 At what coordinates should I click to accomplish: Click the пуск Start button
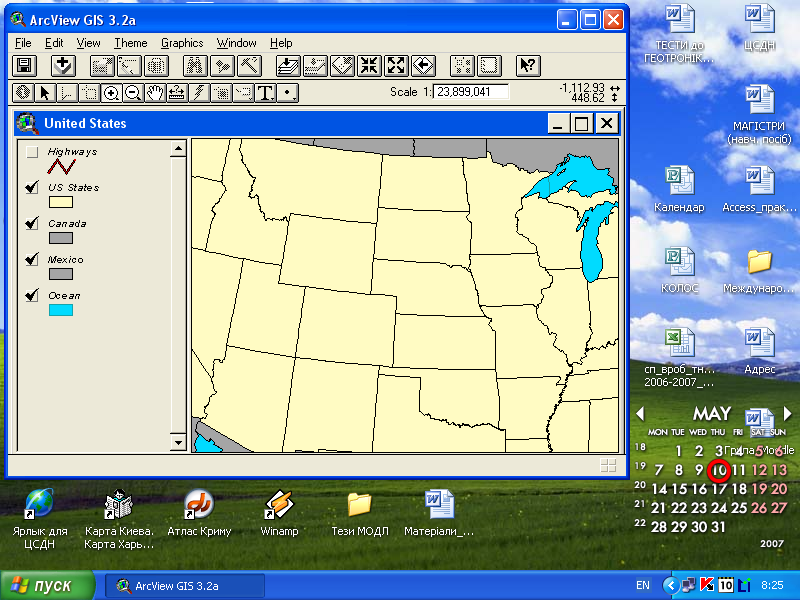47,585
